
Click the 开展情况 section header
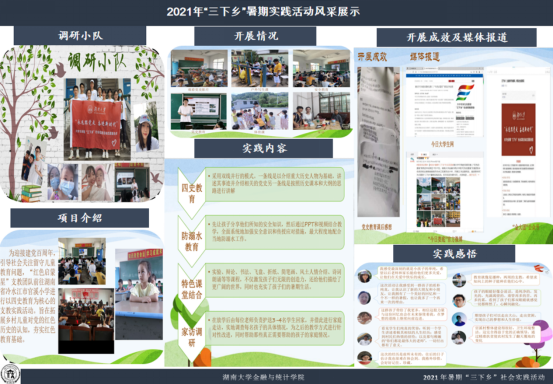coord(255,36)
